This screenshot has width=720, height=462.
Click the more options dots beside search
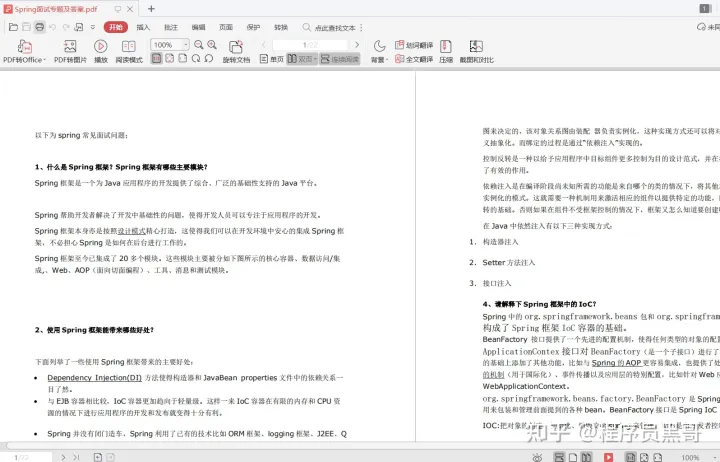361,28
